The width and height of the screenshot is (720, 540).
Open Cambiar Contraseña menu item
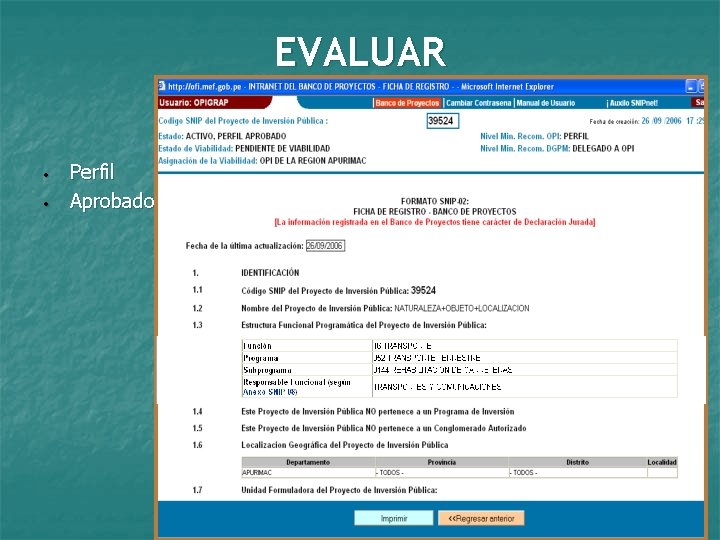click(478, 103)
